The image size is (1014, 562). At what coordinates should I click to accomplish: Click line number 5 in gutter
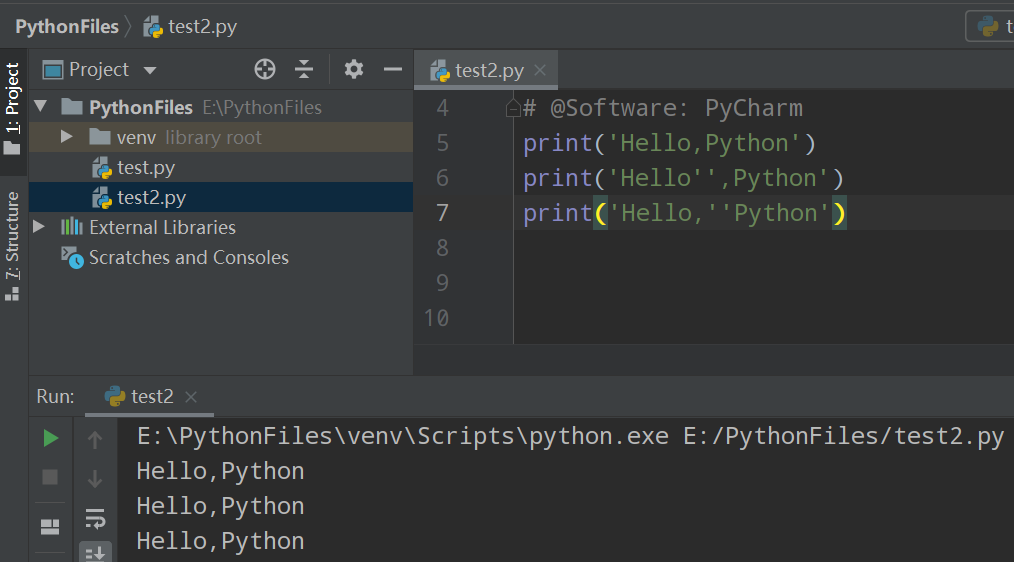[442, 143]
